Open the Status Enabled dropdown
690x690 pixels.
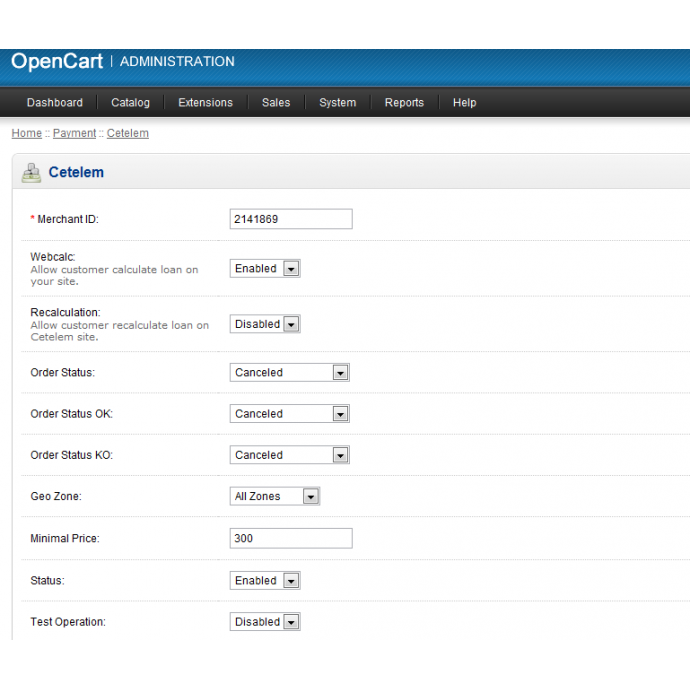[265, 580]
